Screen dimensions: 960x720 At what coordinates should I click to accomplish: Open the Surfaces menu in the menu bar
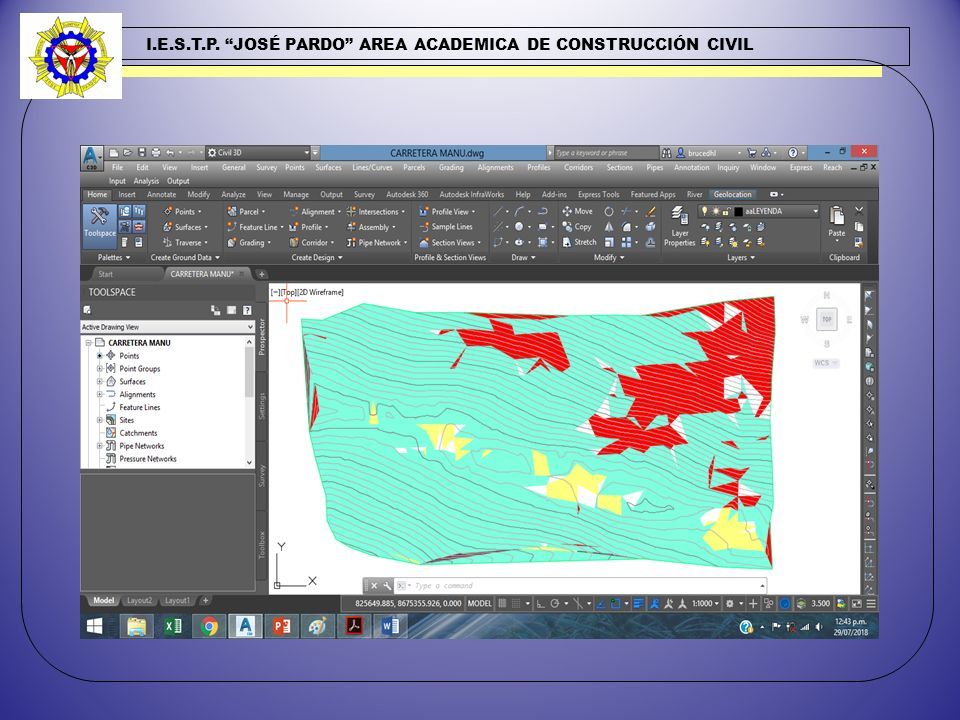click(x=328, y=168)
